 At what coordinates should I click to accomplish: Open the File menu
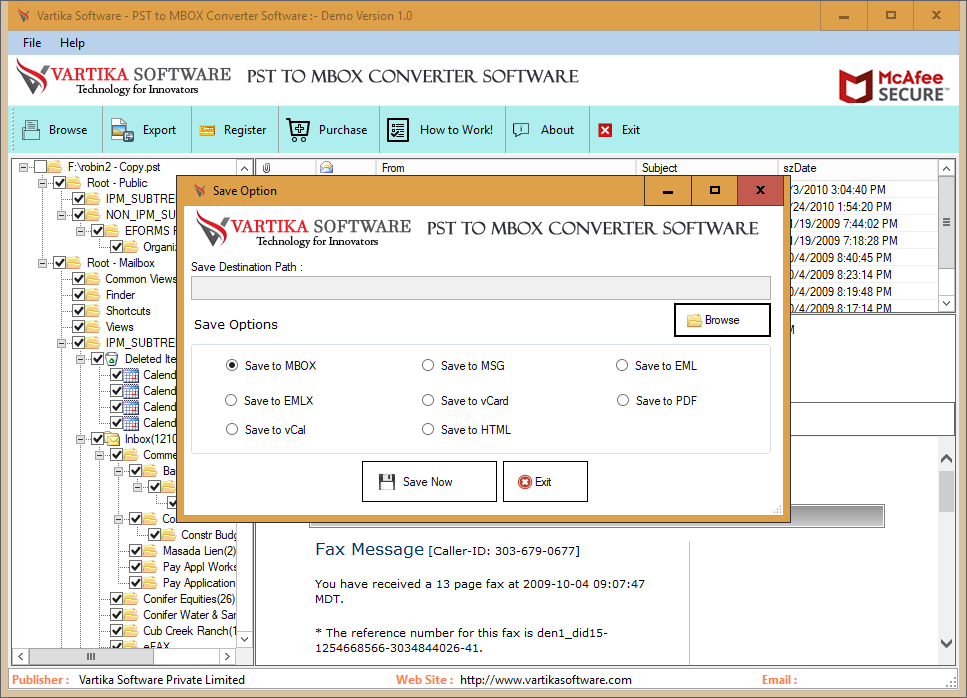(x=32, y=43)
